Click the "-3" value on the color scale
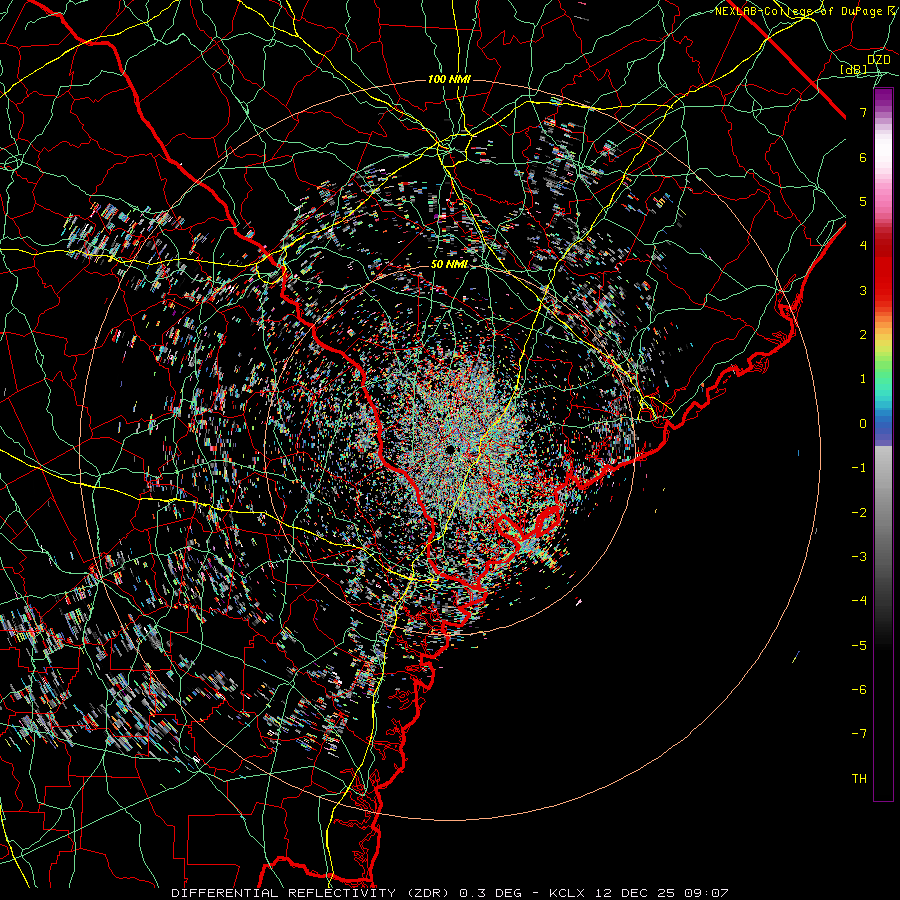 coord(859,557)
